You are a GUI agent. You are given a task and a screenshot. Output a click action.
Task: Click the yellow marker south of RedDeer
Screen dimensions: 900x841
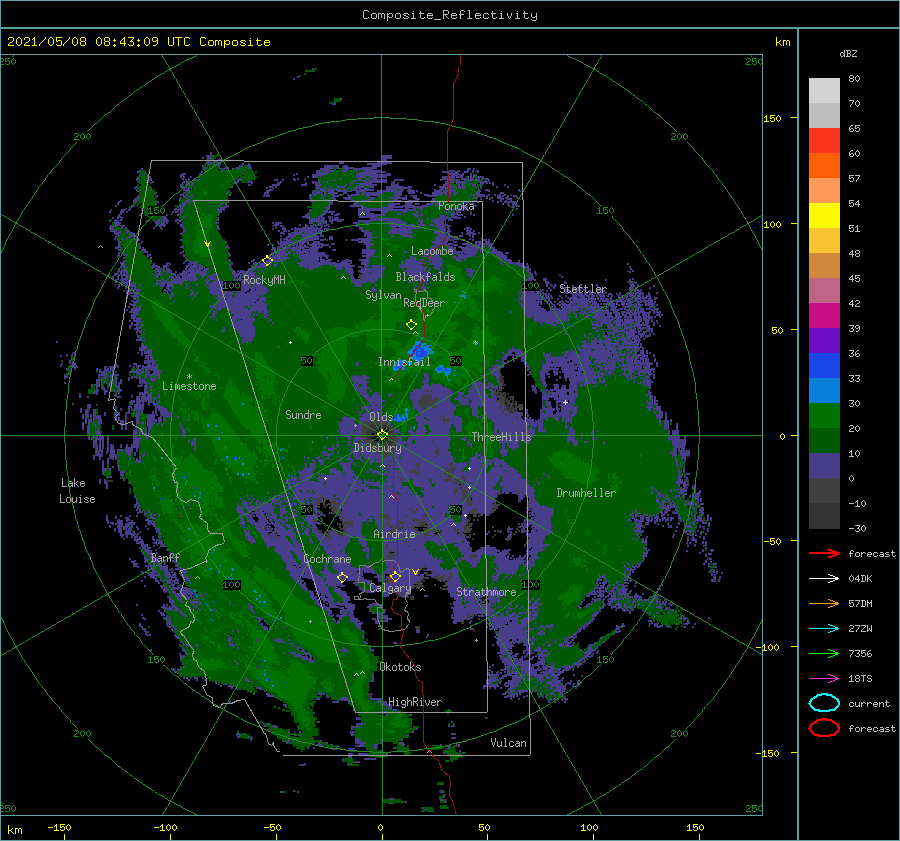coord(411,325)
